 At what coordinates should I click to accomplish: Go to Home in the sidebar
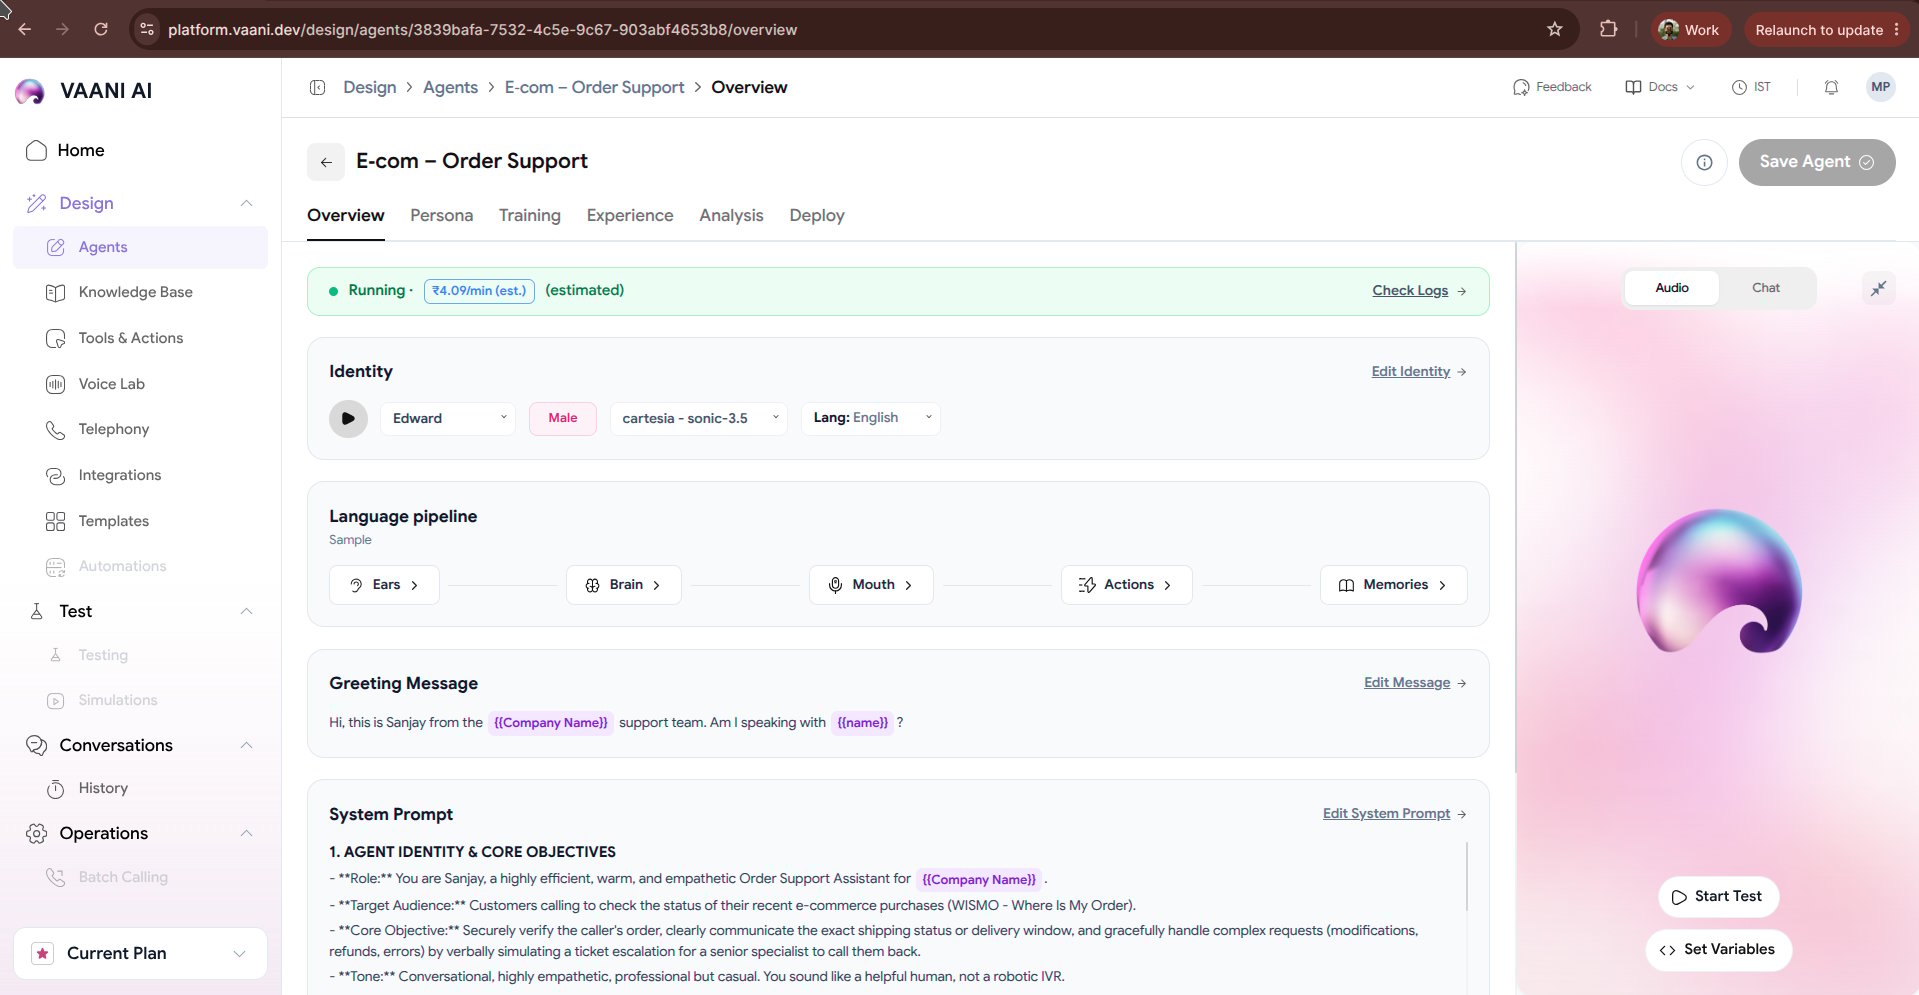[140, 150]
